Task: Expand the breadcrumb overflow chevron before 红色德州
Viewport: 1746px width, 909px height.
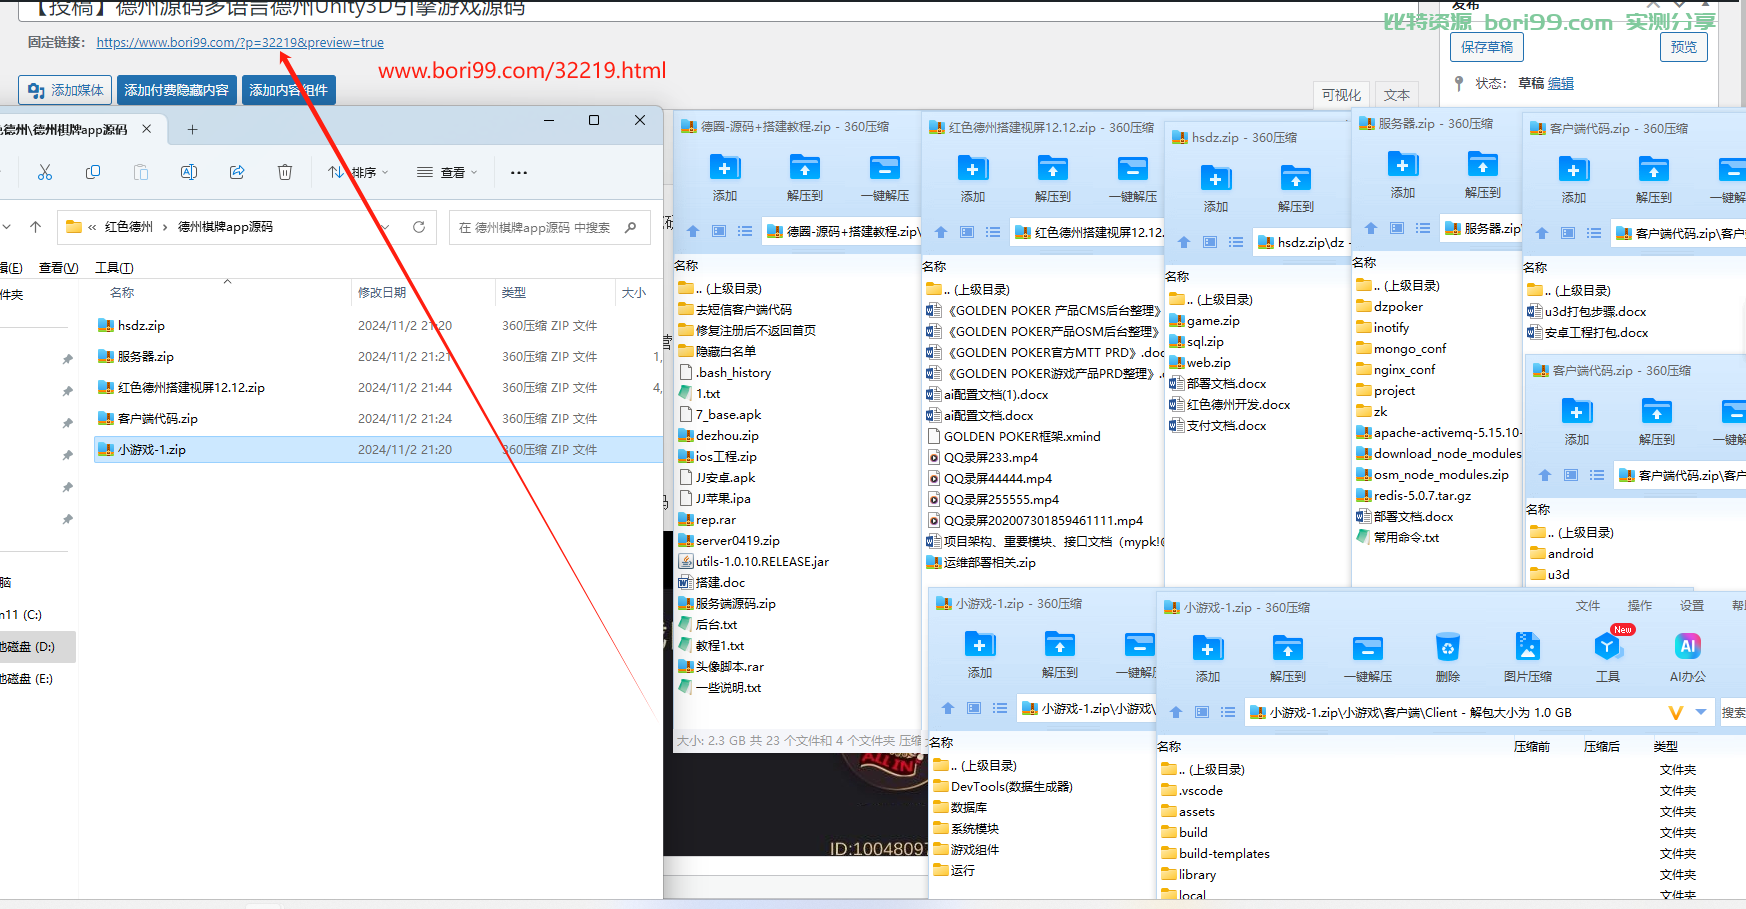Action: click(x=92, y=227)
